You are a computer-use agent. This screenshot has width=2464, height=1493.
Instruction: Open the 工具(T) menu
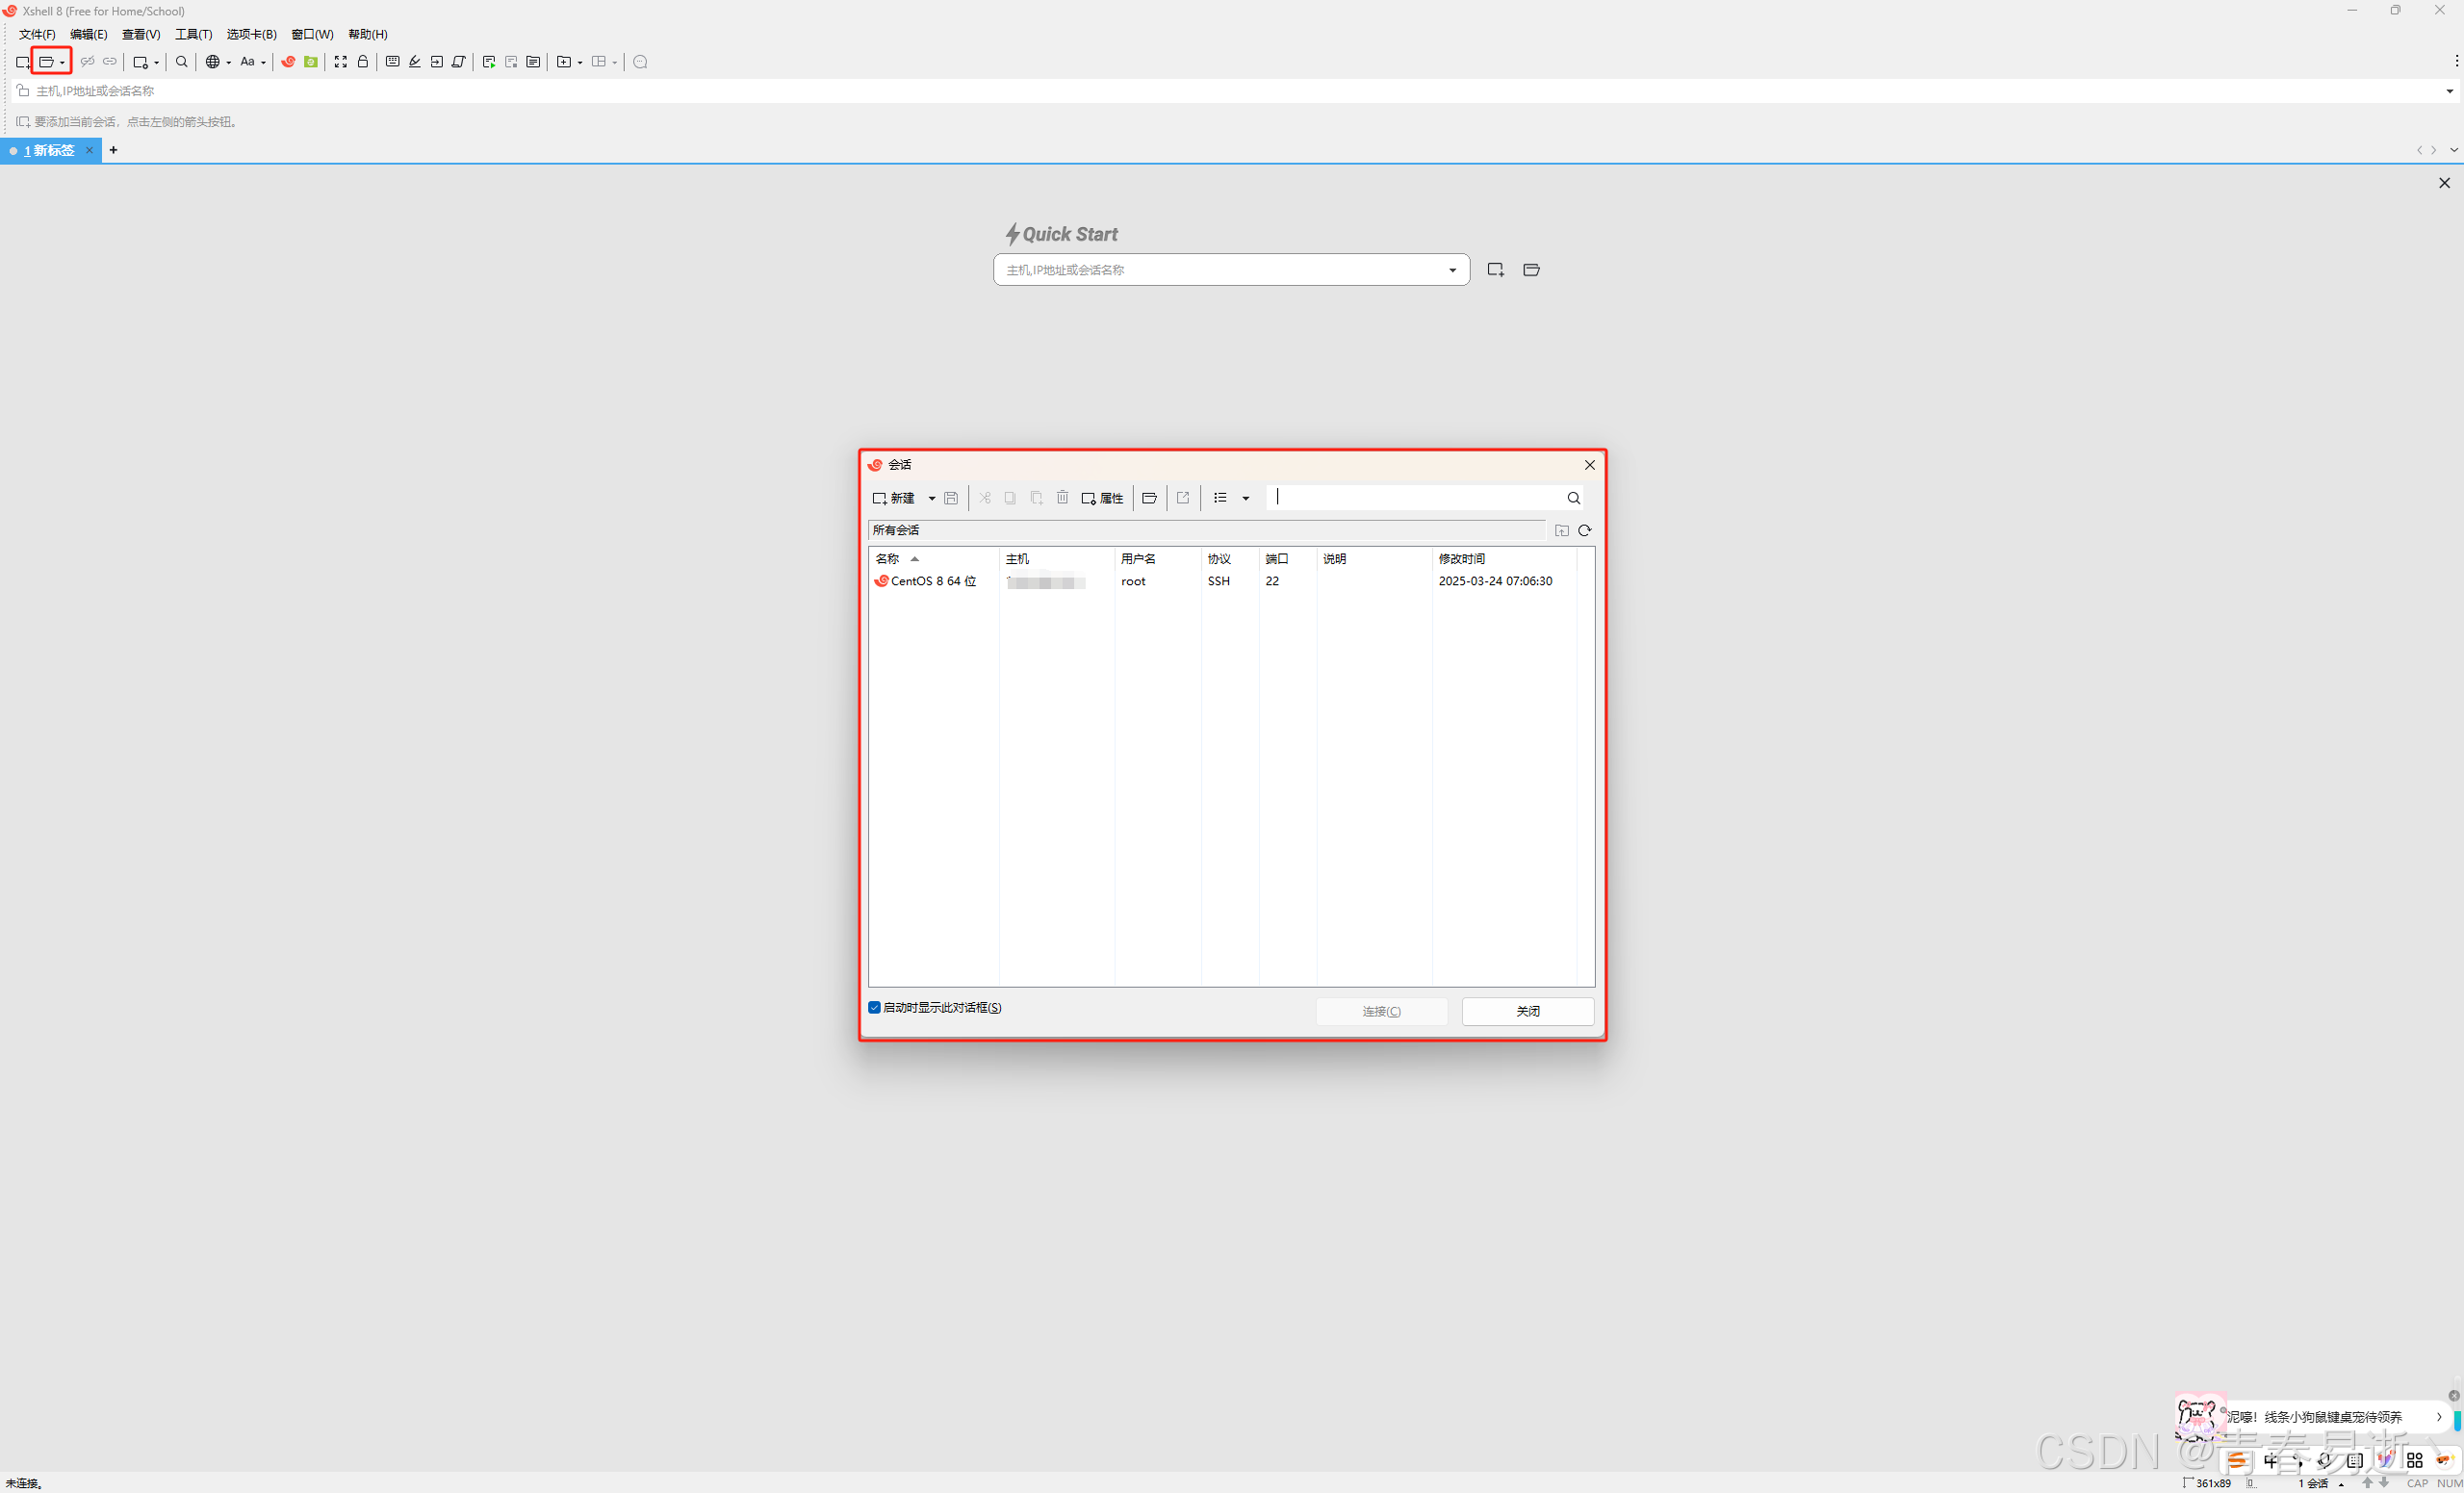(x=193, y=34)
